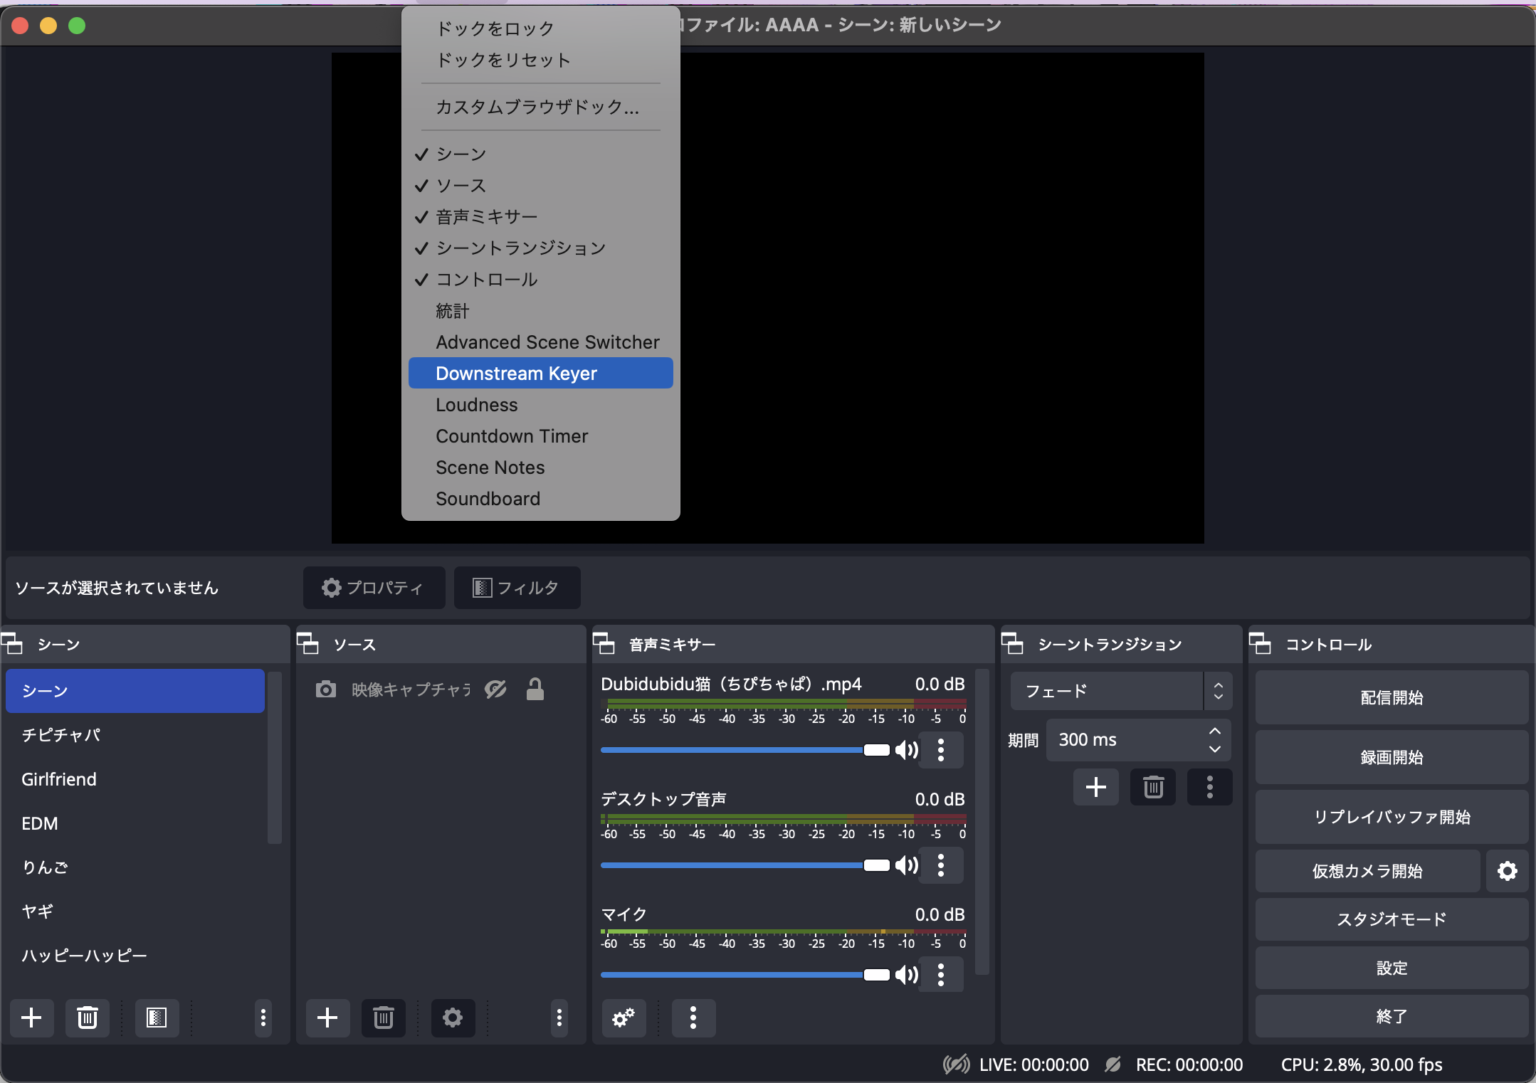Remove the transition using the trash icon
The width and height of the screenshot is (1536, 1083).
(1152, 787)
